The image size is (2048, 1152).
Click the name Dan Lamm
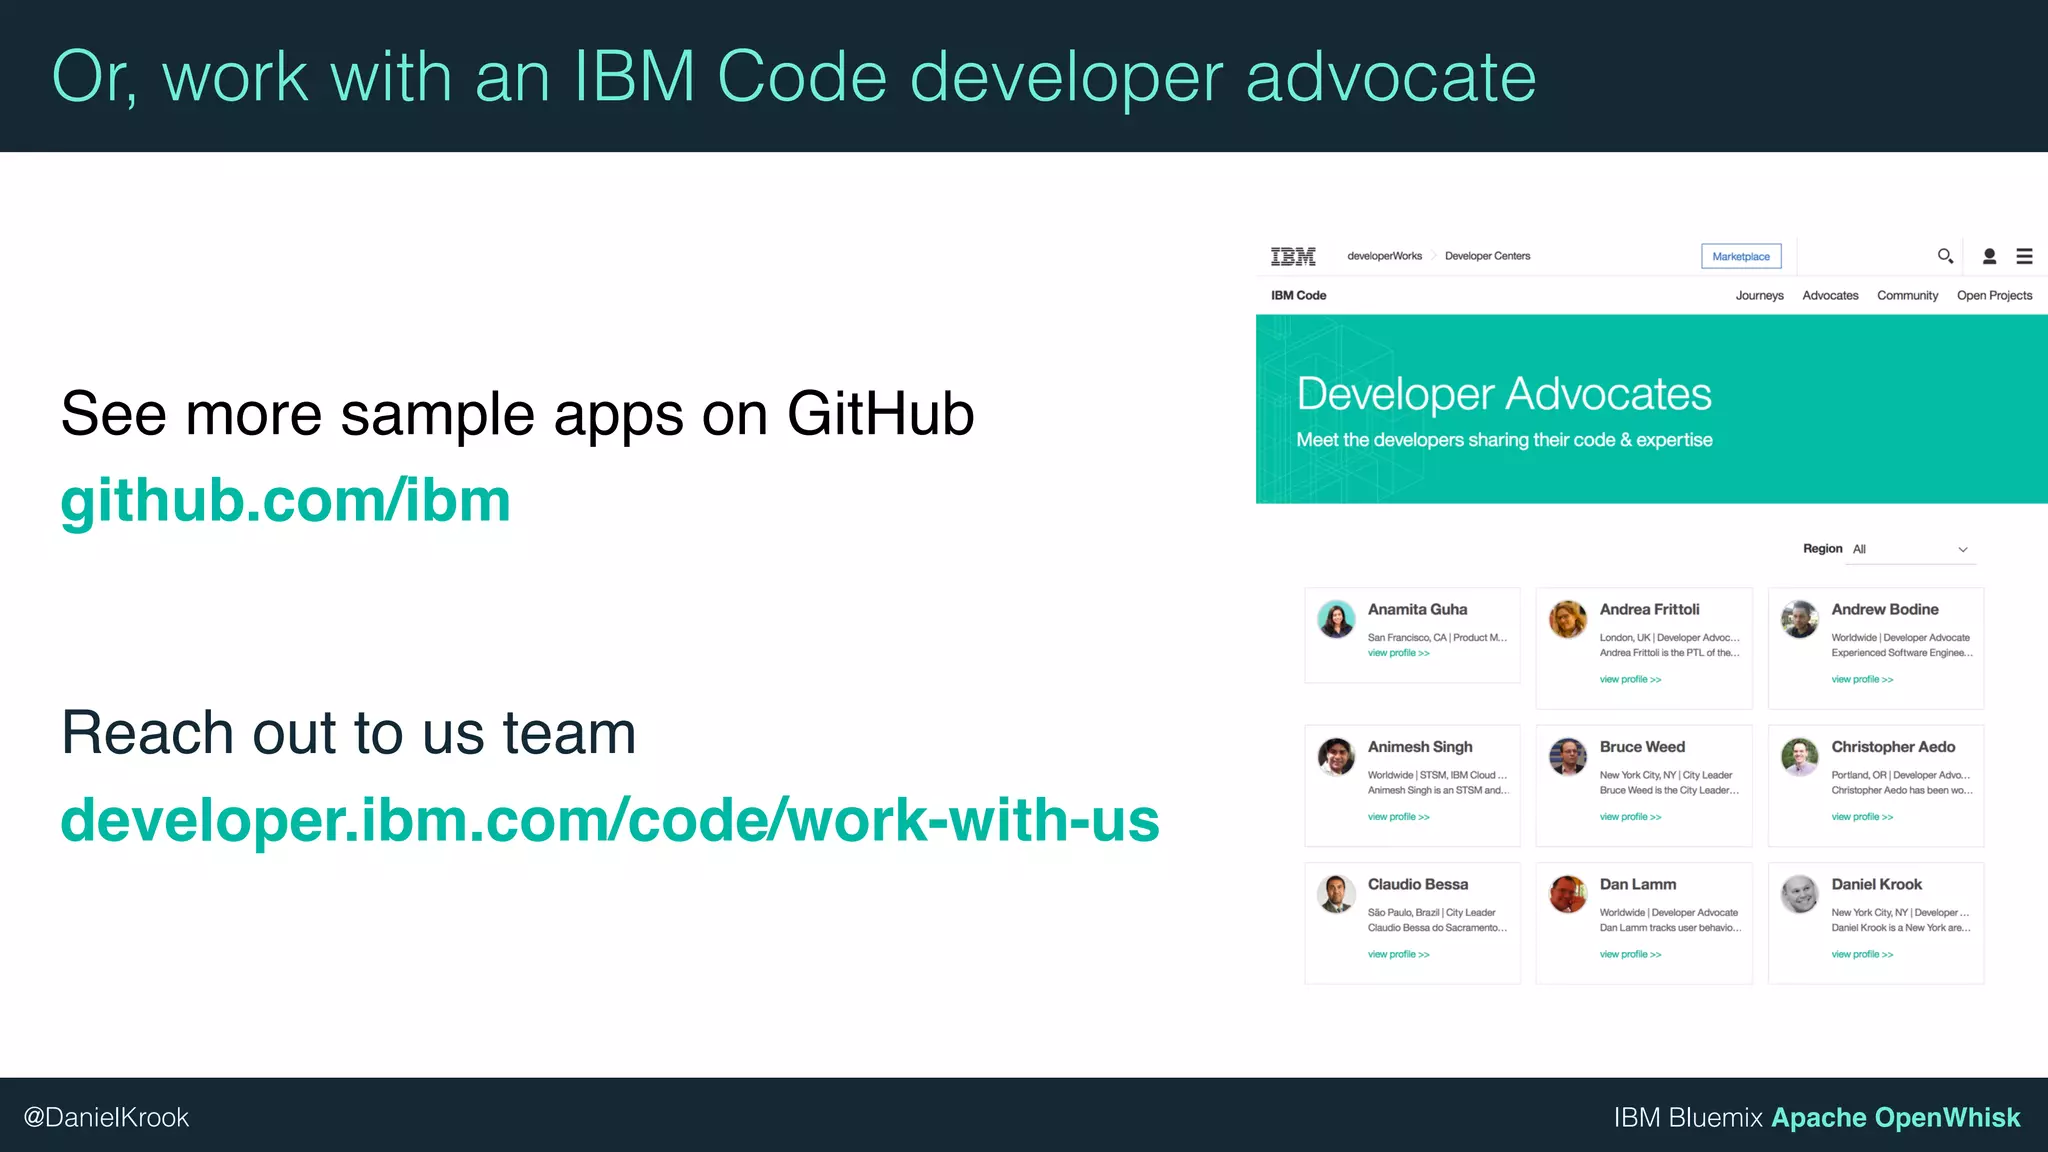pyautogui.click(x=1638, y=884)
